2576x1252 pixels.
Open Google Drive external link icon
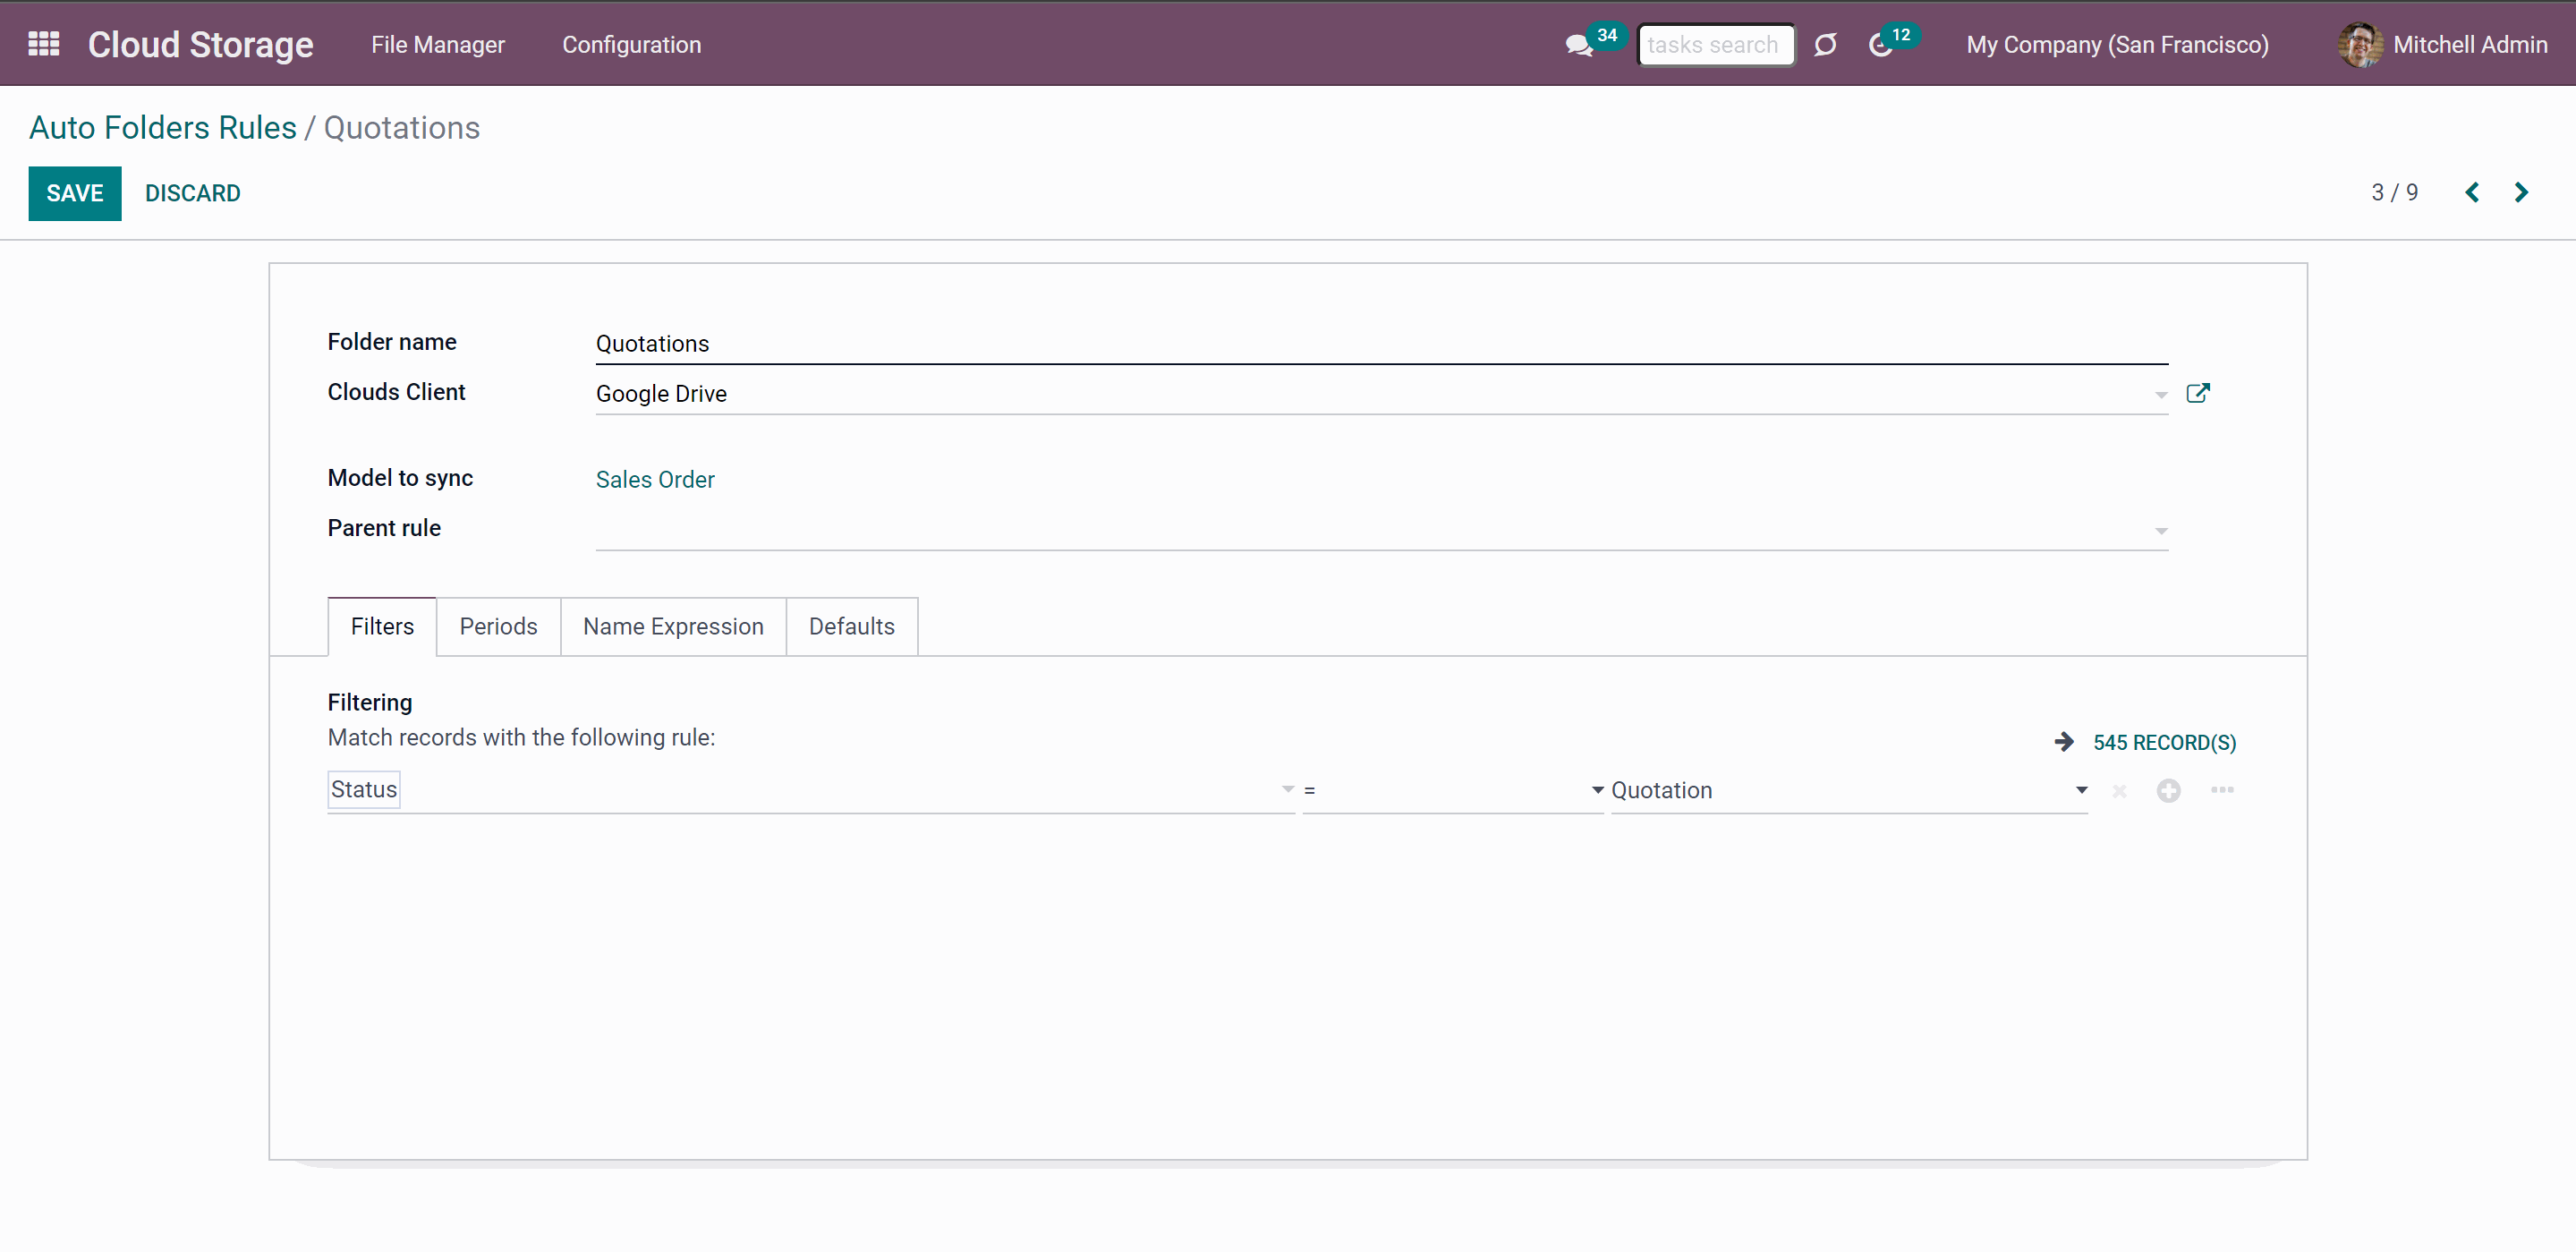tap(2197, 393)
